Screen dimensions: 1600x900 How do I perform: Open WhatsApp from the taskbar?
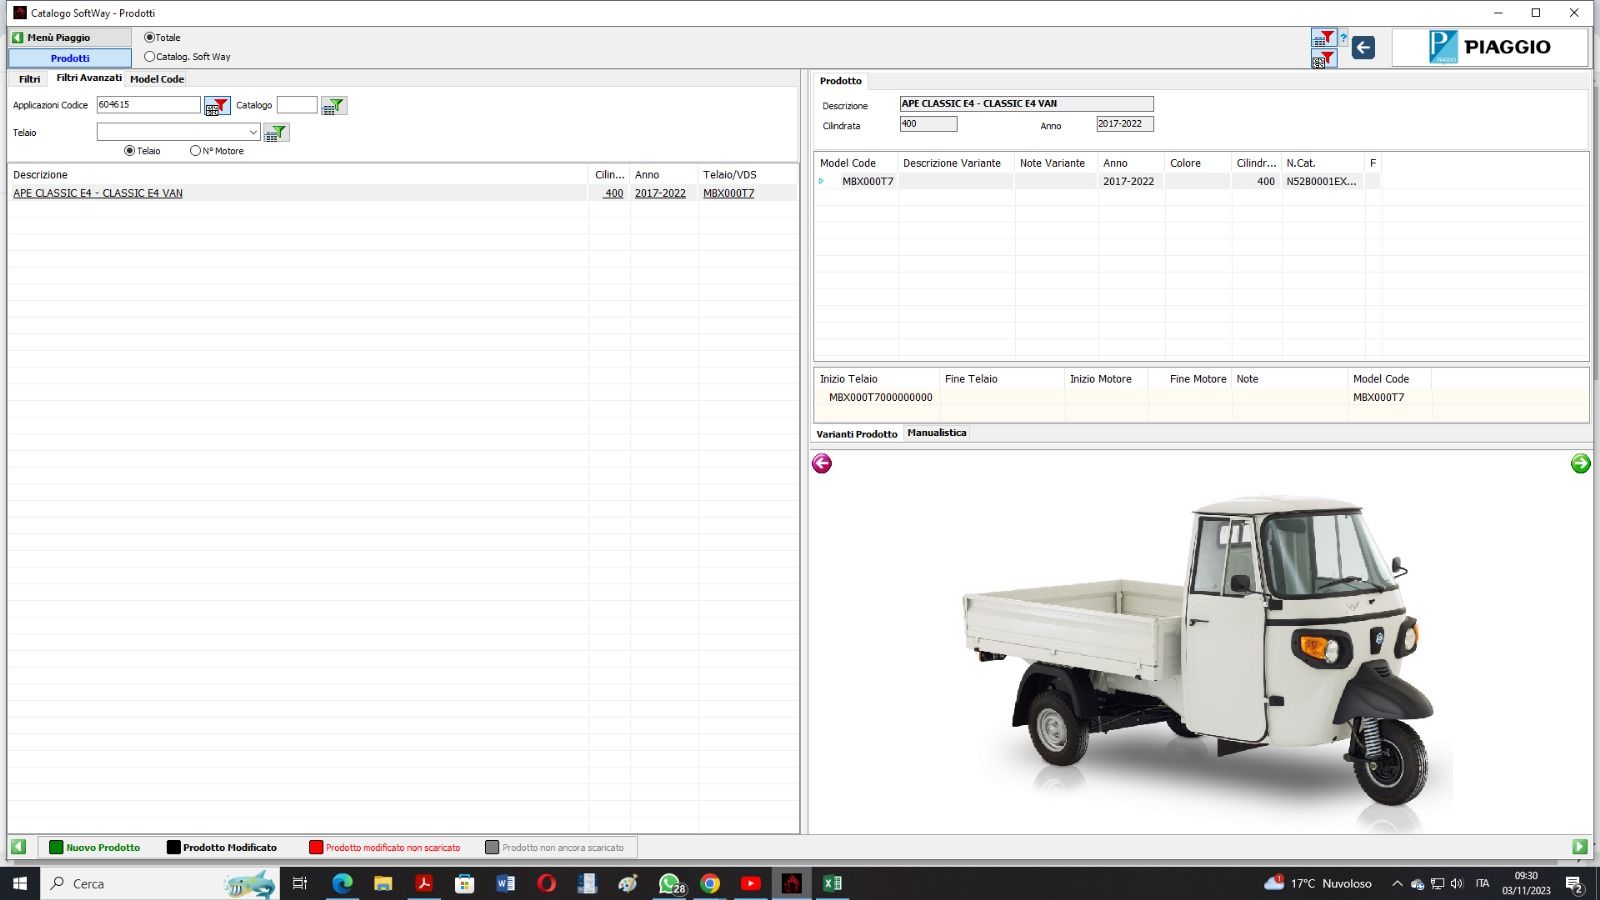(669, 883)
